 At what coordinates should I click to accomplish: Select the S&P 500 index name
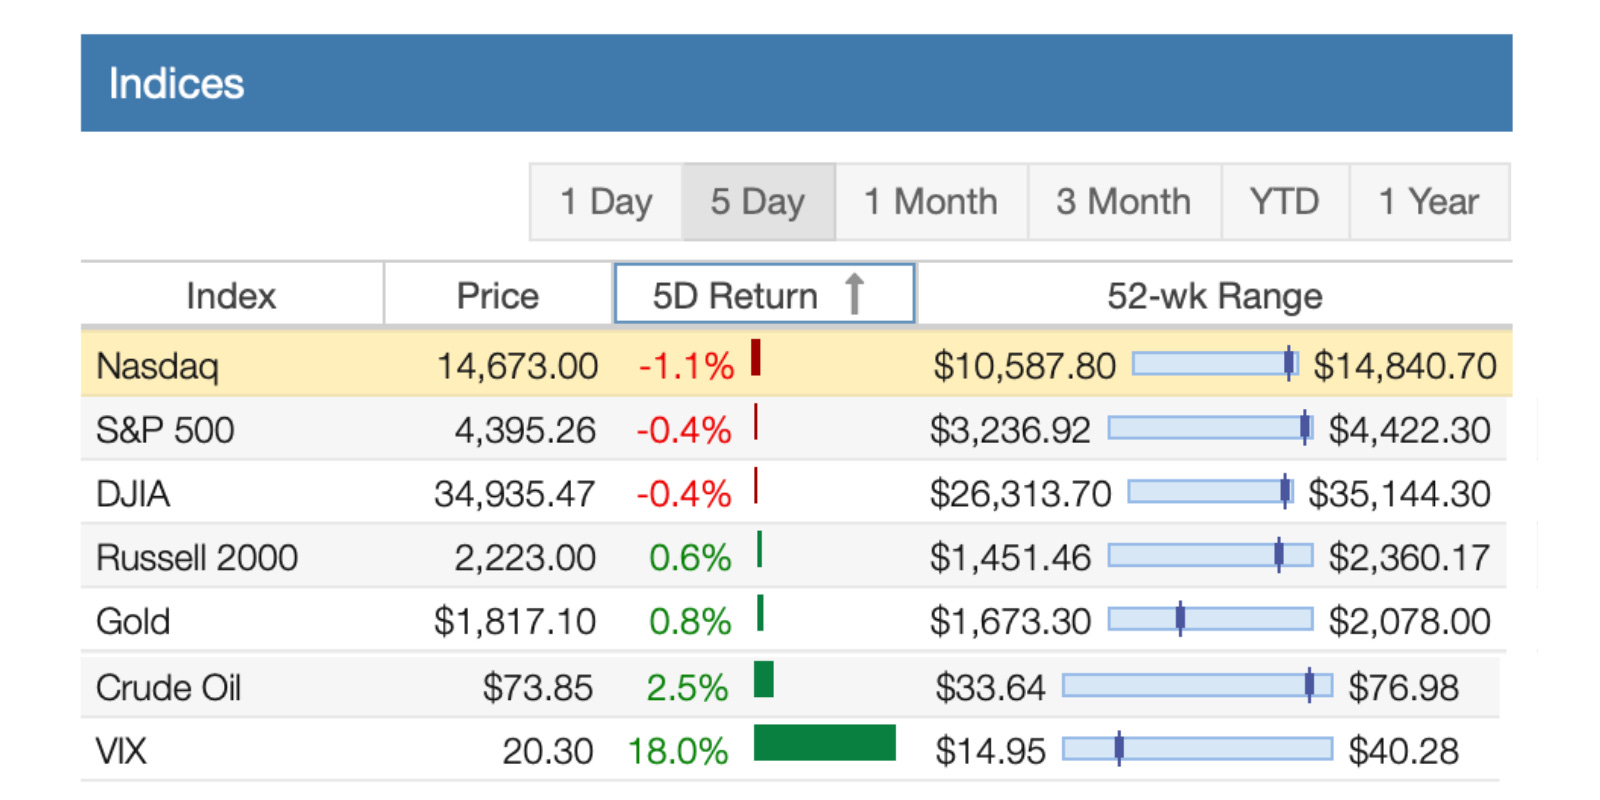point(165,430)
